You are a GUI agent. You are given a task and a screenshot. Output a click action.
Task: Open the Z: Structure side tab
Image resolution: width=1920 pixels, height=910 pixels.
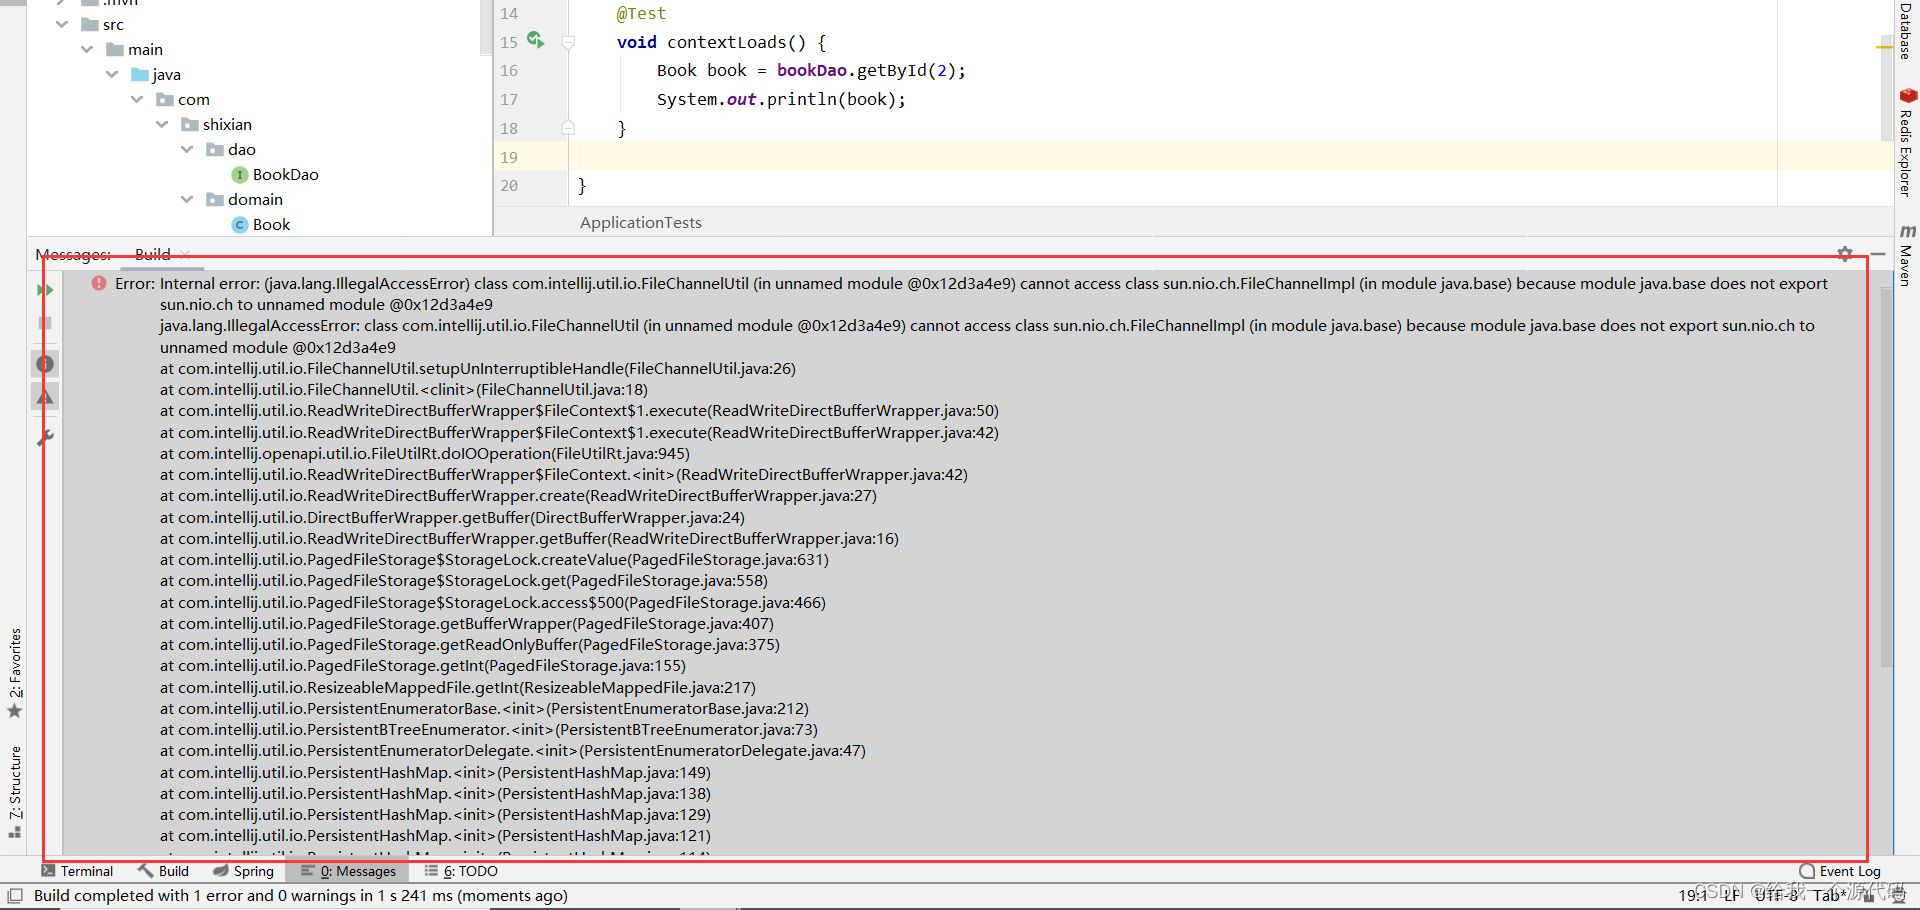[15, 791]
